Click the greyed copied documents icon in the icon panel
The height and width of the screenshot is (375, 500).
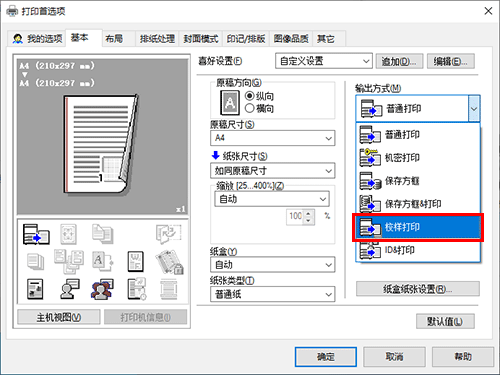102,233
